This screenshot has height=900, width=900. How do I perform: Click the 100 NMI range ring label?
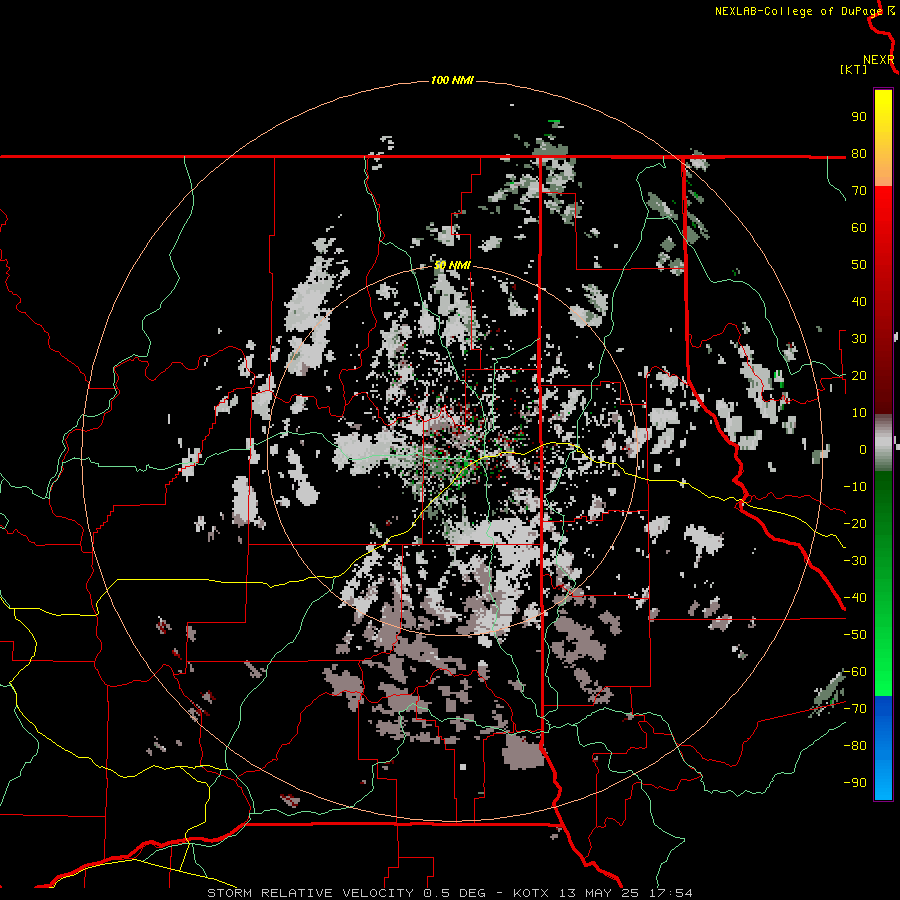452,80
